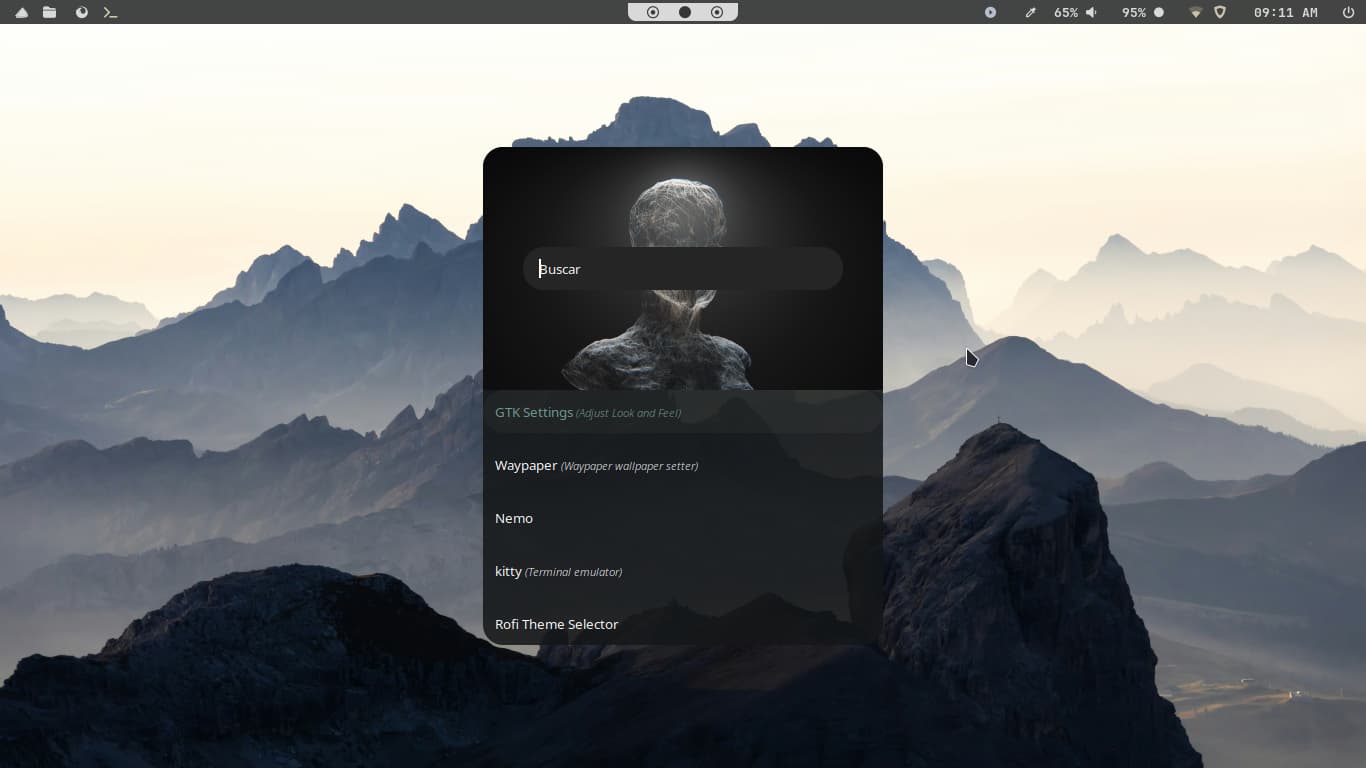1366x768 pixels.
Task: Switch to the first workspace indicator
Action: click(x=653, y=12)
